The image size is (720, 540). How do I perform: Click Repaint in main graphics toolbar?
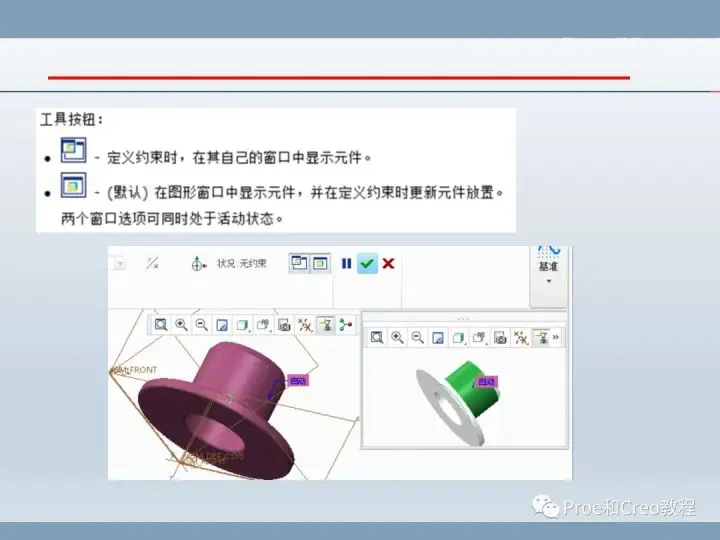click(222, 325)
